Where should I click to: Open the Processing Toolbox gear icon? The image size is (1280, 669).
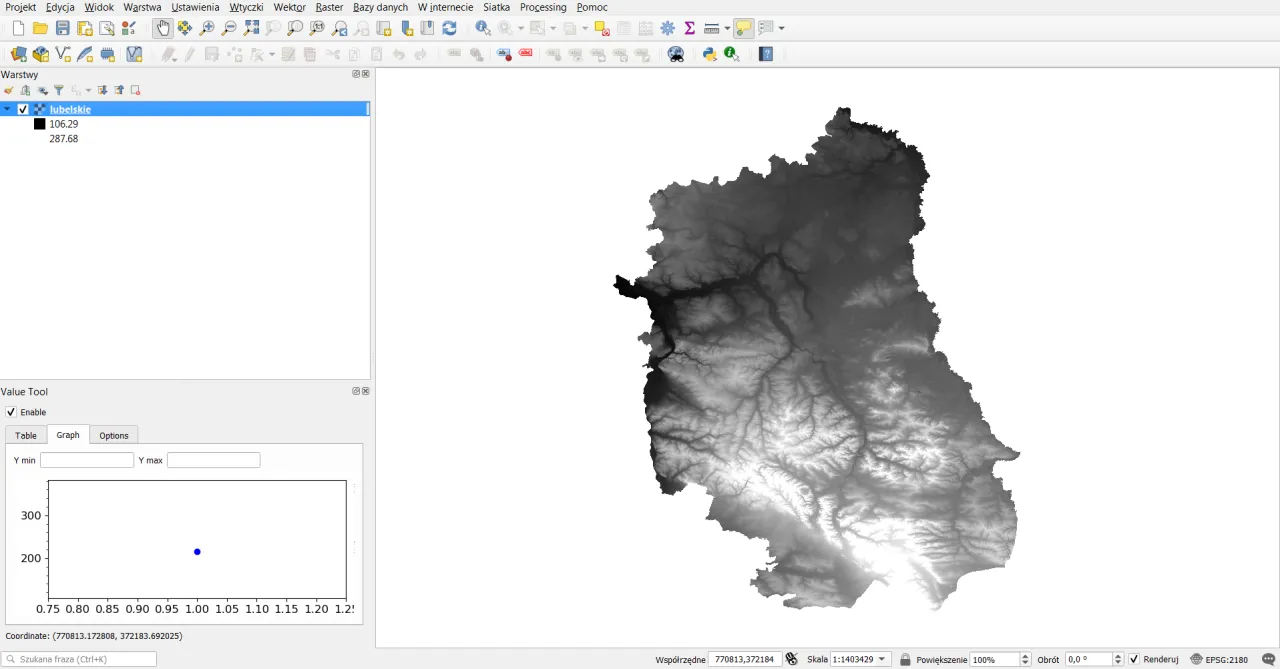[667, 28]
